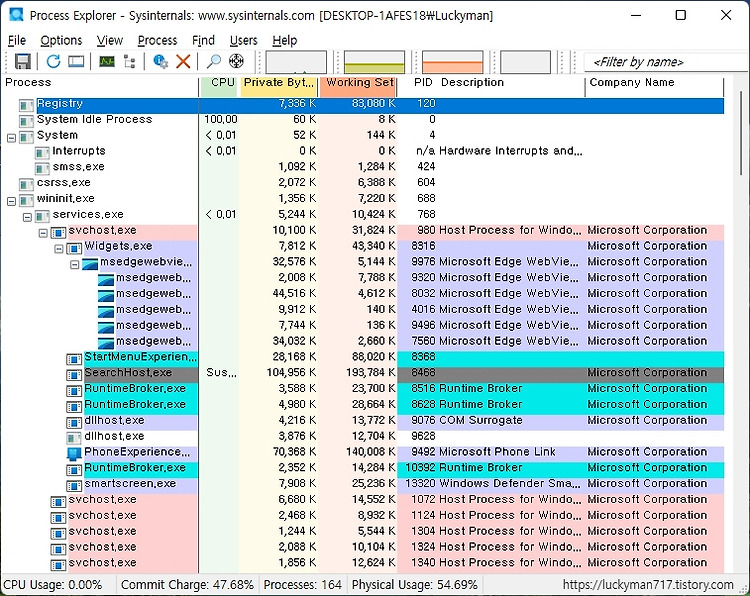Viewport: 750px width, 596px height.
Task: Select the Interrupts row
Action: coord(363,151)
